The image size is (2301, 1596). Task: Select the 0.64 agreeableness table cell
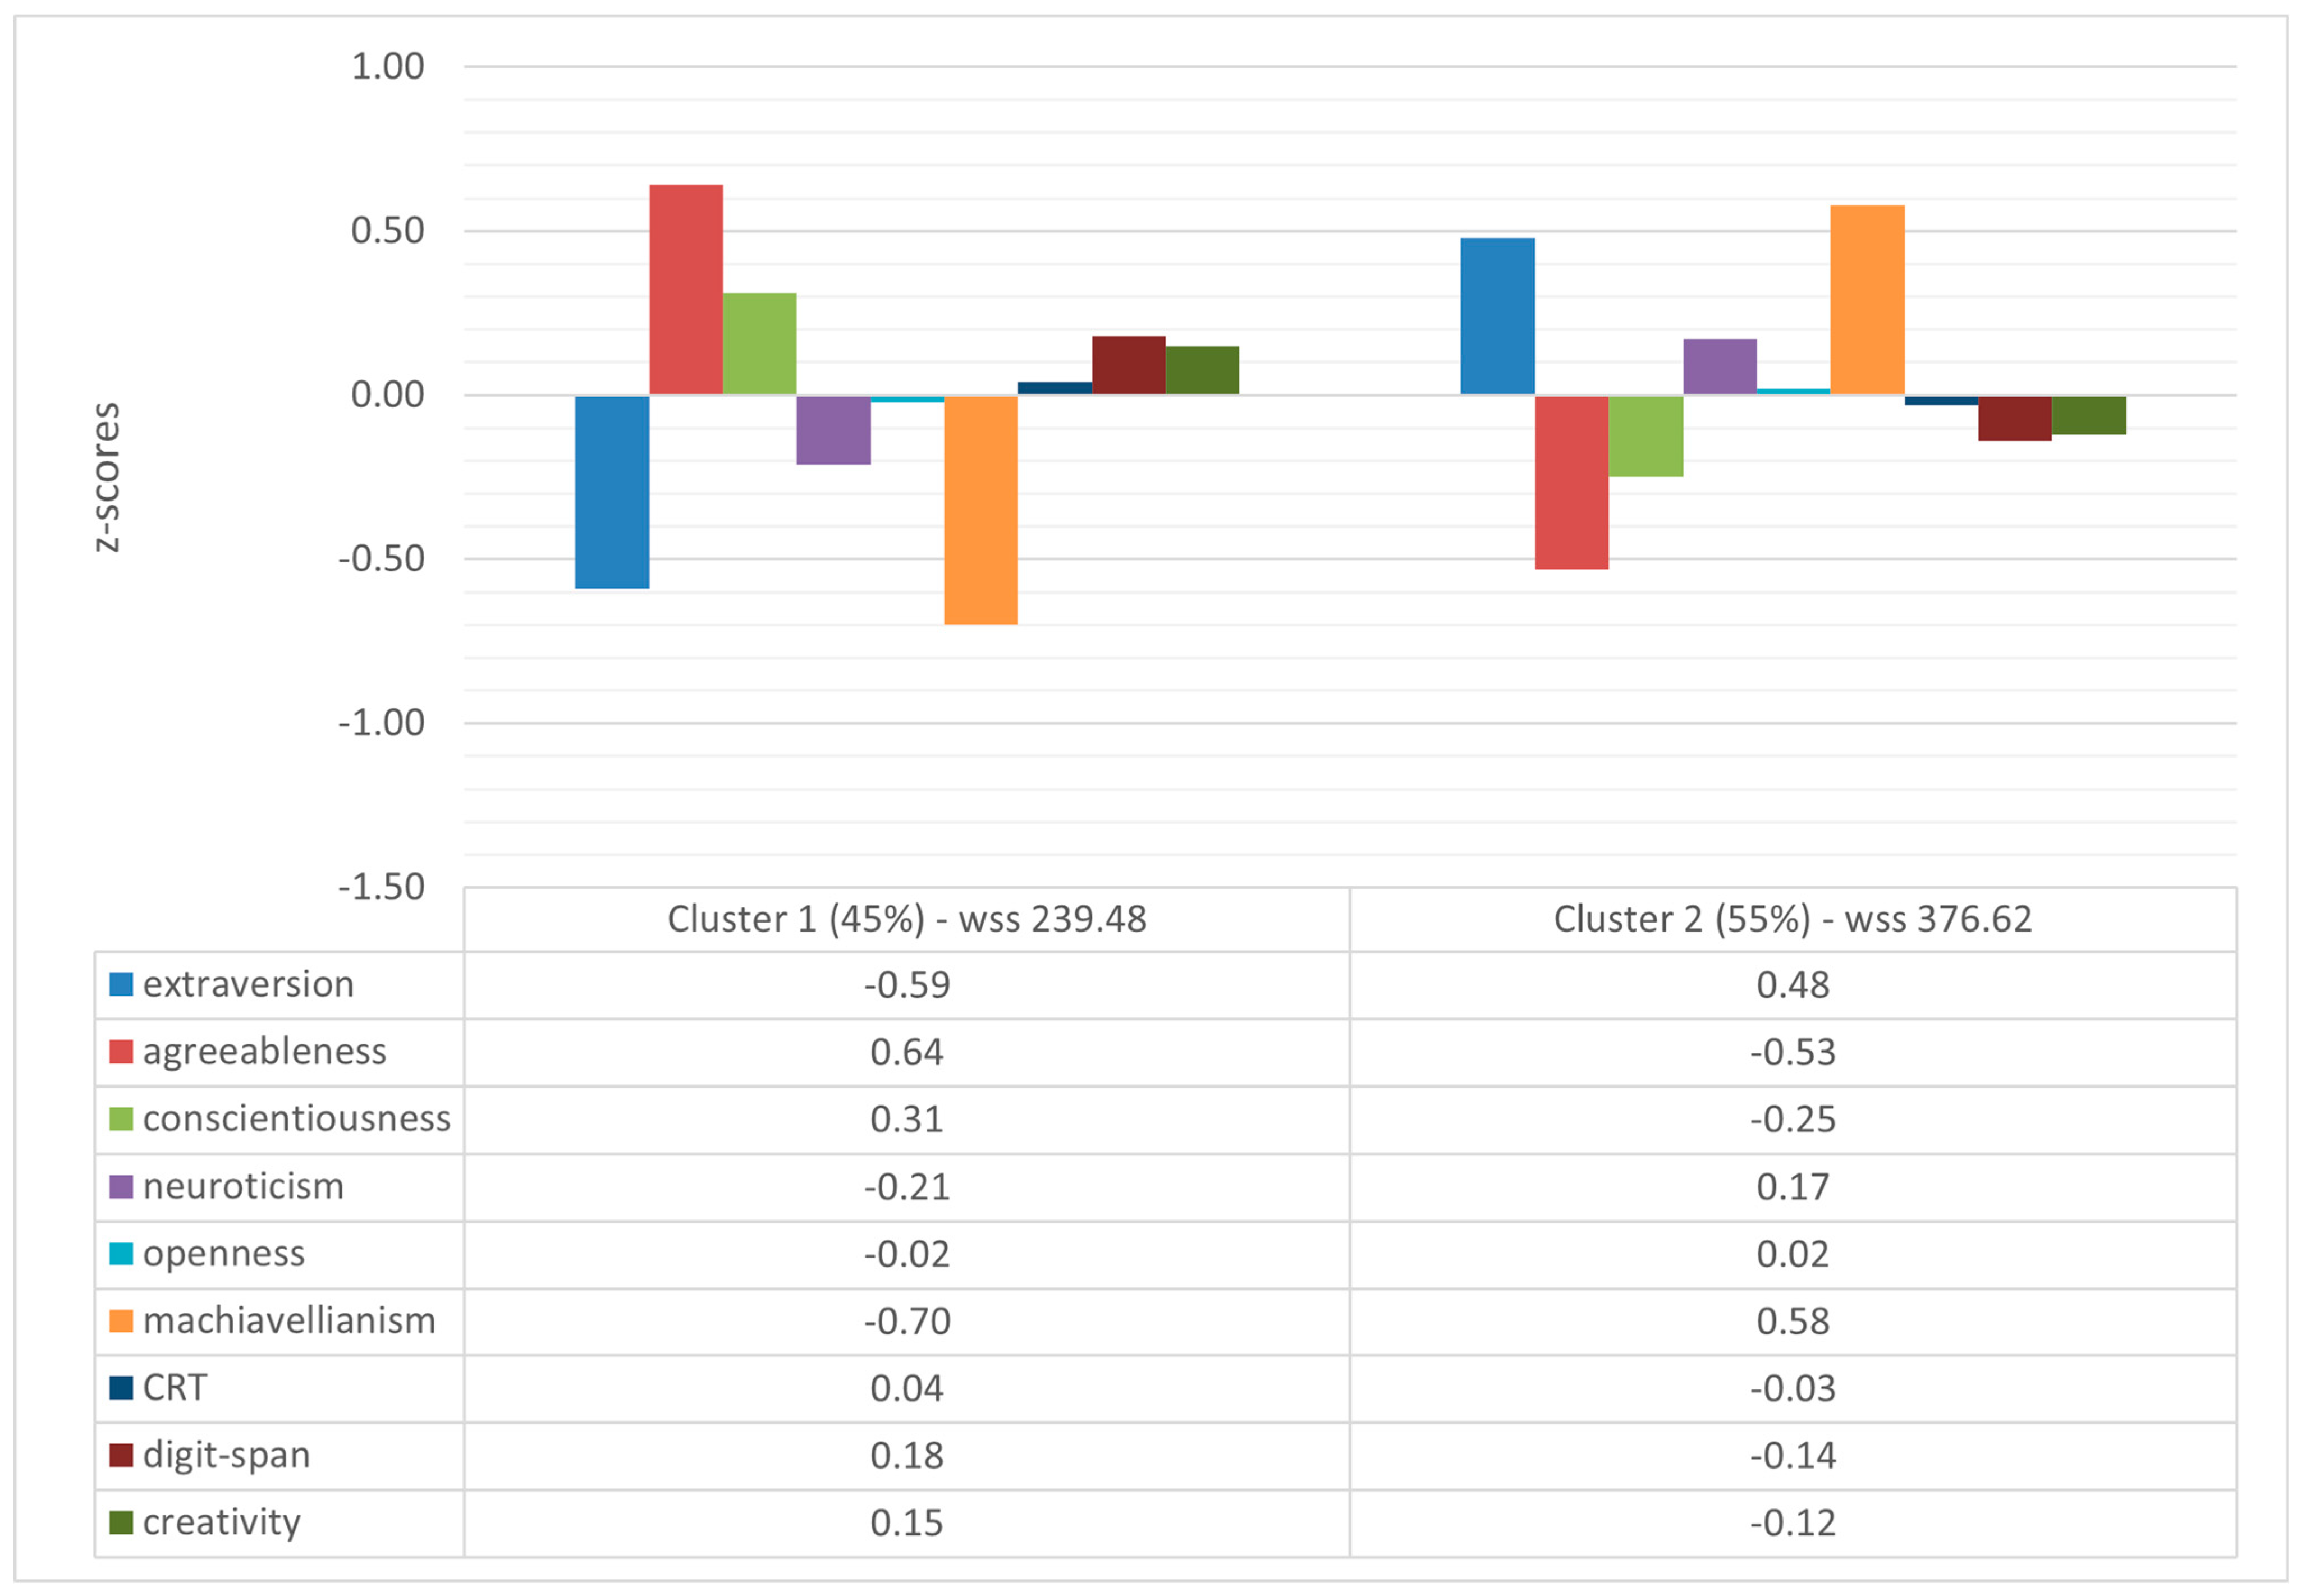(x=906, y=1052)
